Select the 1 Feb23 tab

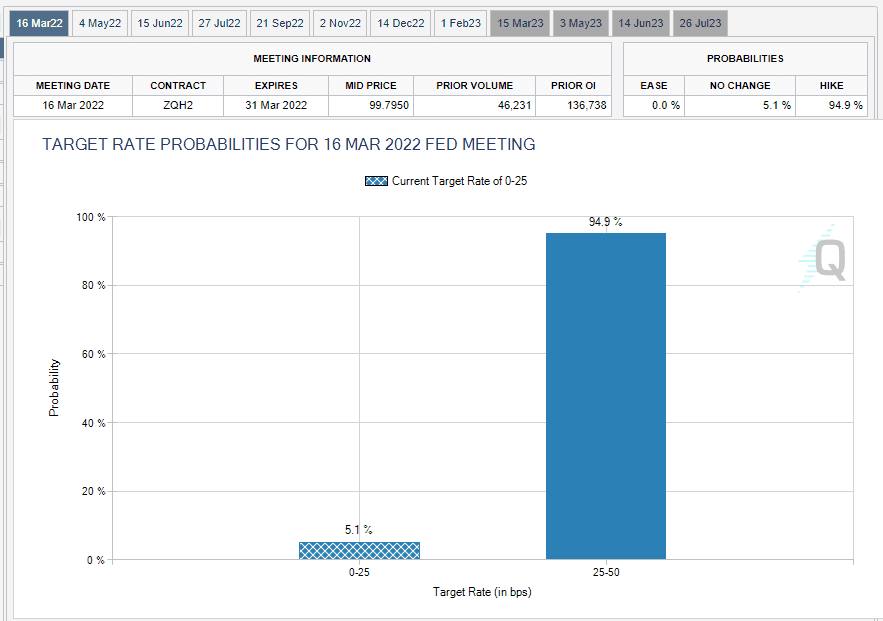pyautogui.click(x=461, y=23)
